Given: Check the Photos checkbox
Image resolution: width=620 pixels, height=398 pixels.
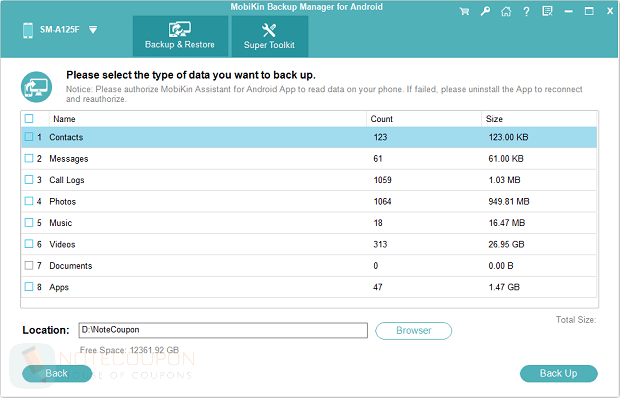Looking at the screenshot, I should tap(29, 201).
